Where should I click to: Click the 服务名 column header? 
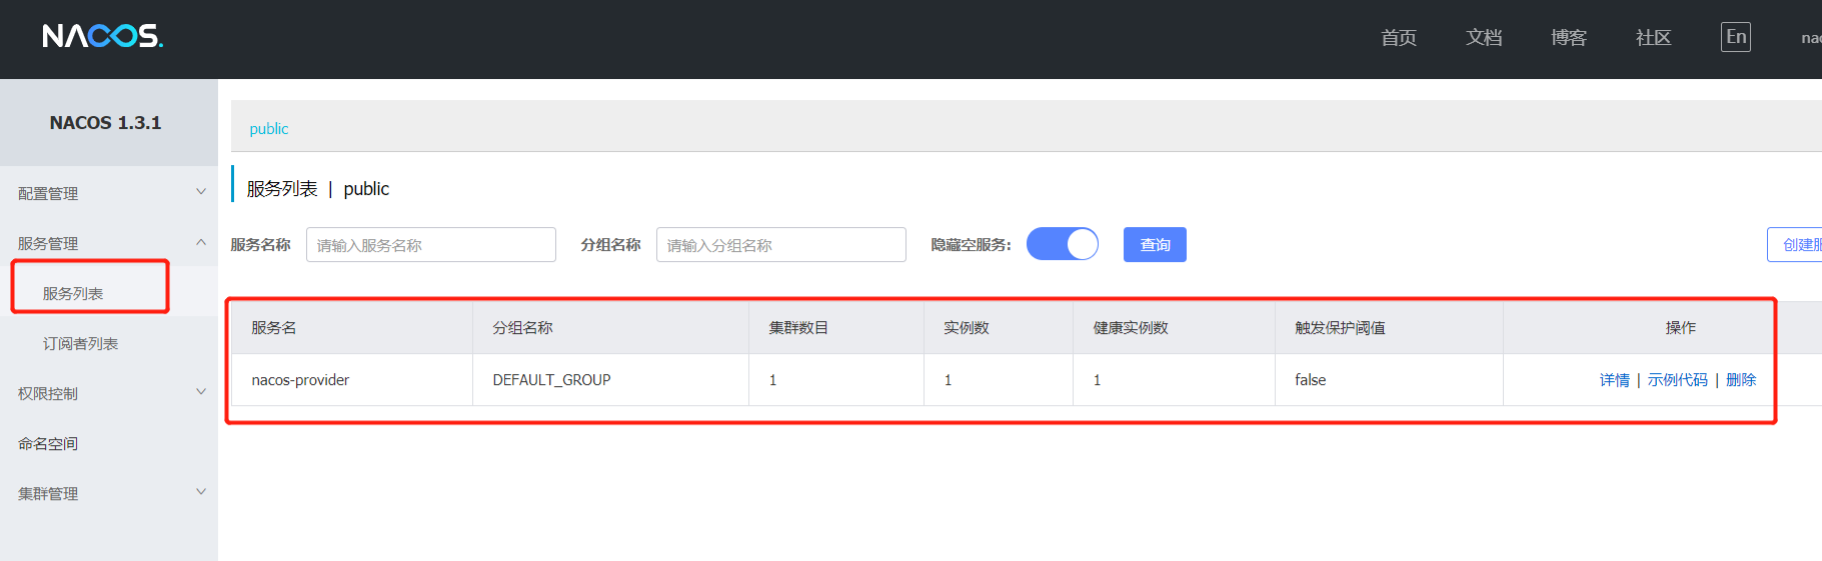click(x=352, y=328)
